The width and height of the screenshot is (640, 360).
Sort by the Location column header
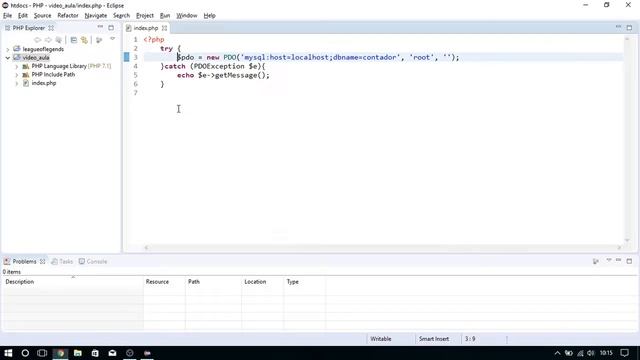262,282
